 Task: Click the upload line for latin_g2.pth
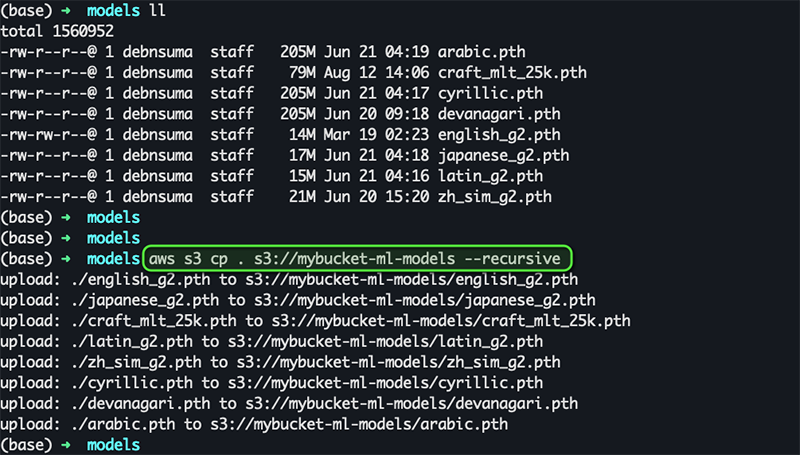click(x=271, y=342)
